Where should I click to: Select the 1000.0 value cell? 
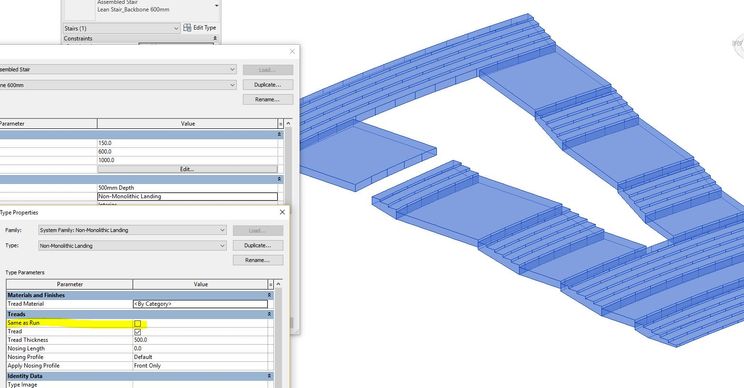pyautogui.click(x=187, y=160)
